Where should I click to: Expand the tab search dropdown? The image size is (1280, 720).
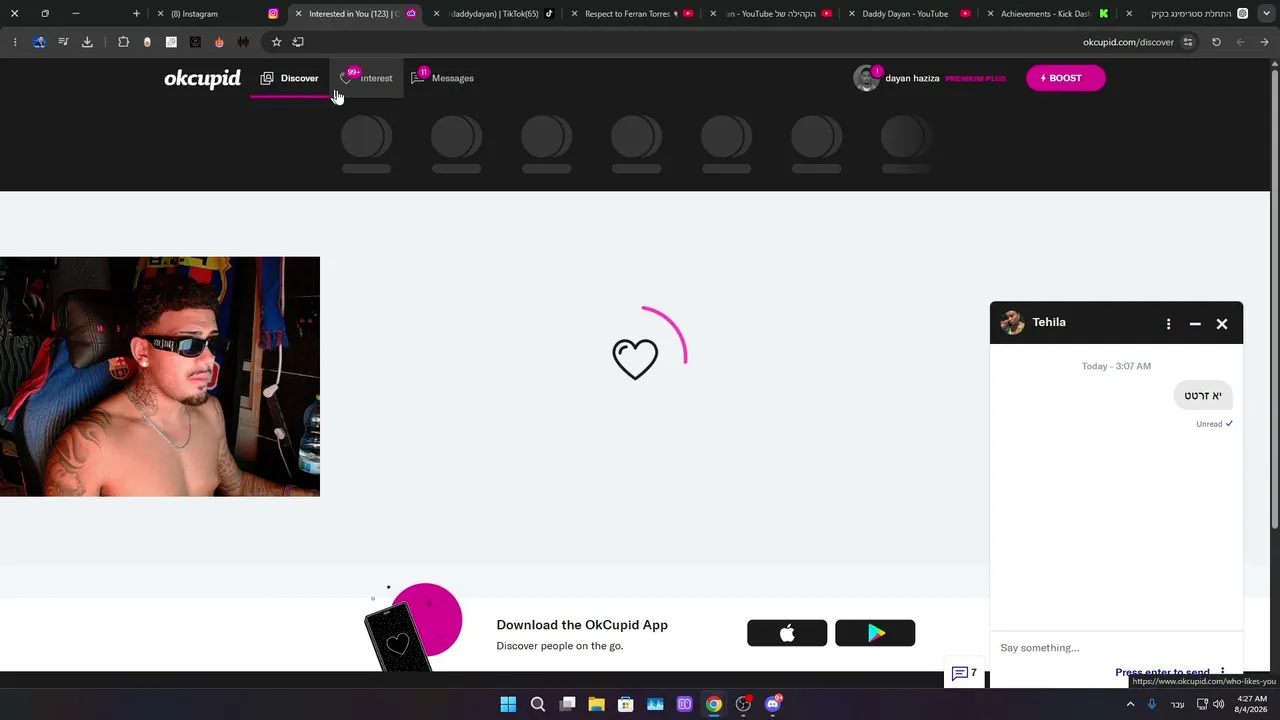click(1265, 14)
